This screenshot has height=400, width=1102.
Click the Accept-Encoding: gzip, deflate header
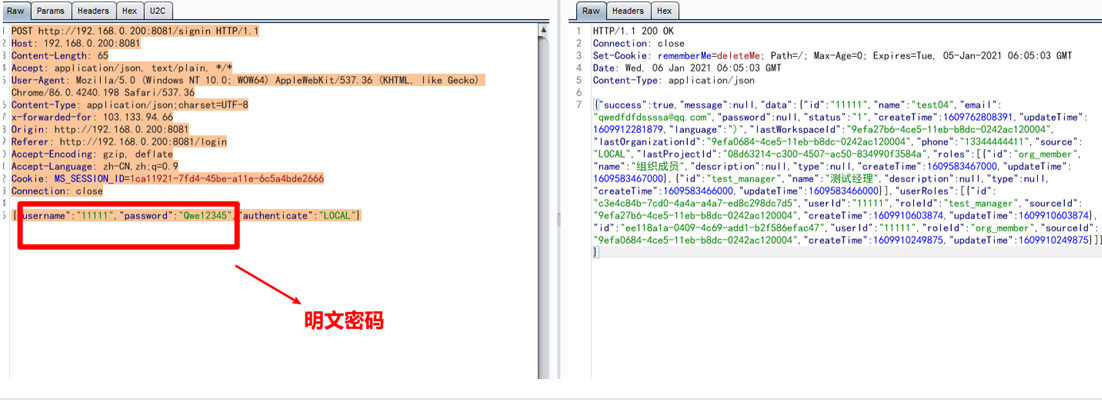pyautogui.click(x=92, y=154)
